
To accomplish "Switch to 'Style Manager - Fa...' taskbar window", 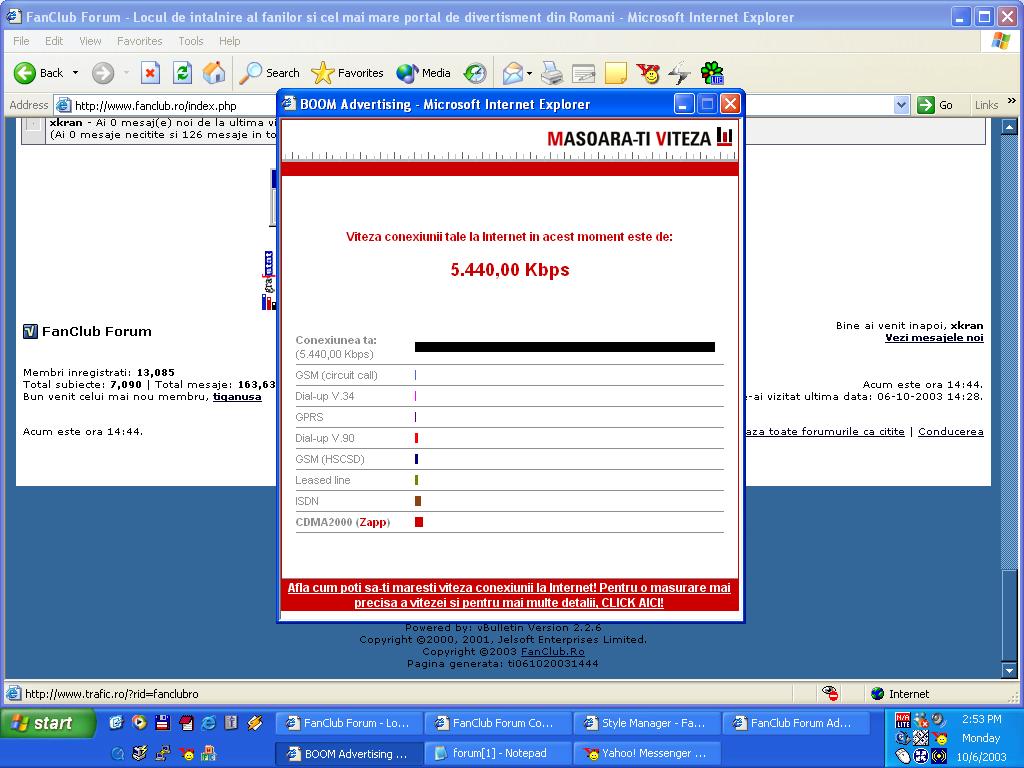I will [x=645, y=723].
